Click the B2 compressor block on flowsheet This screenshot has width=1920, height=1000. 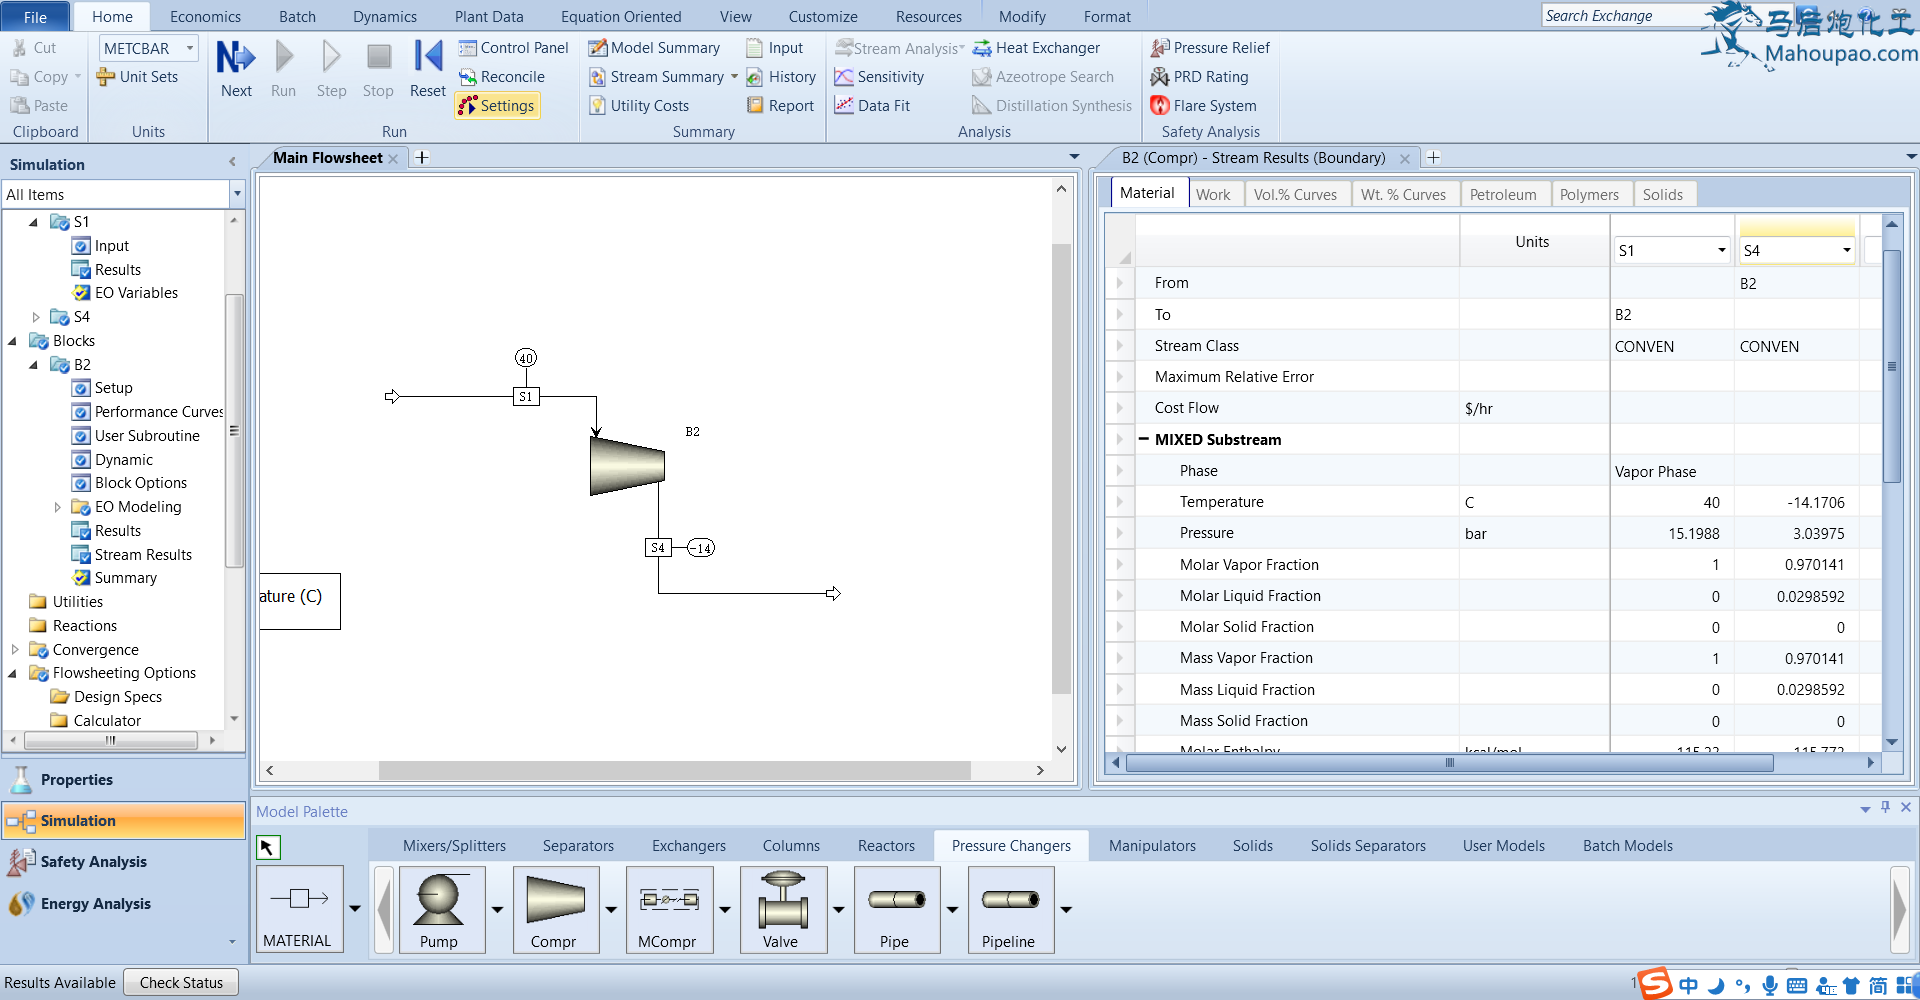[x=627, y=466]
